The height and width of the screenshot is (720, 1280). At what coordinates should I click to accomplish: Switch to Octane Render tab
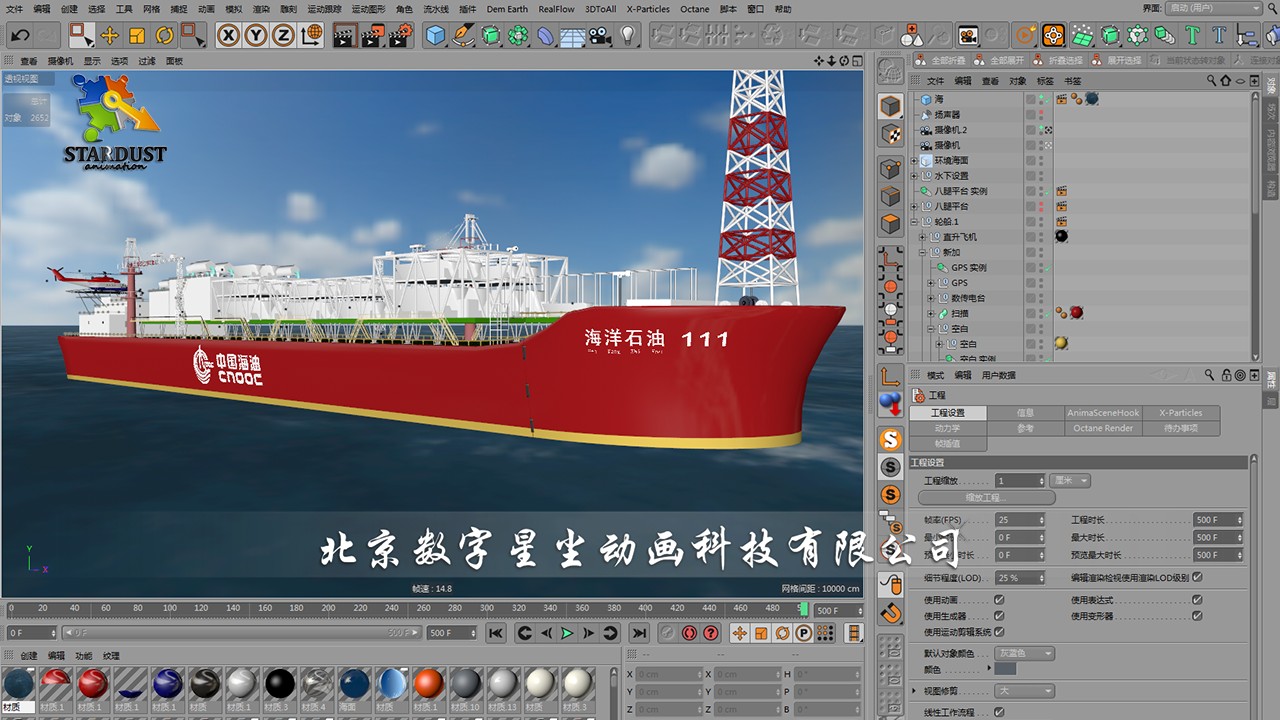click(1103, 428)
